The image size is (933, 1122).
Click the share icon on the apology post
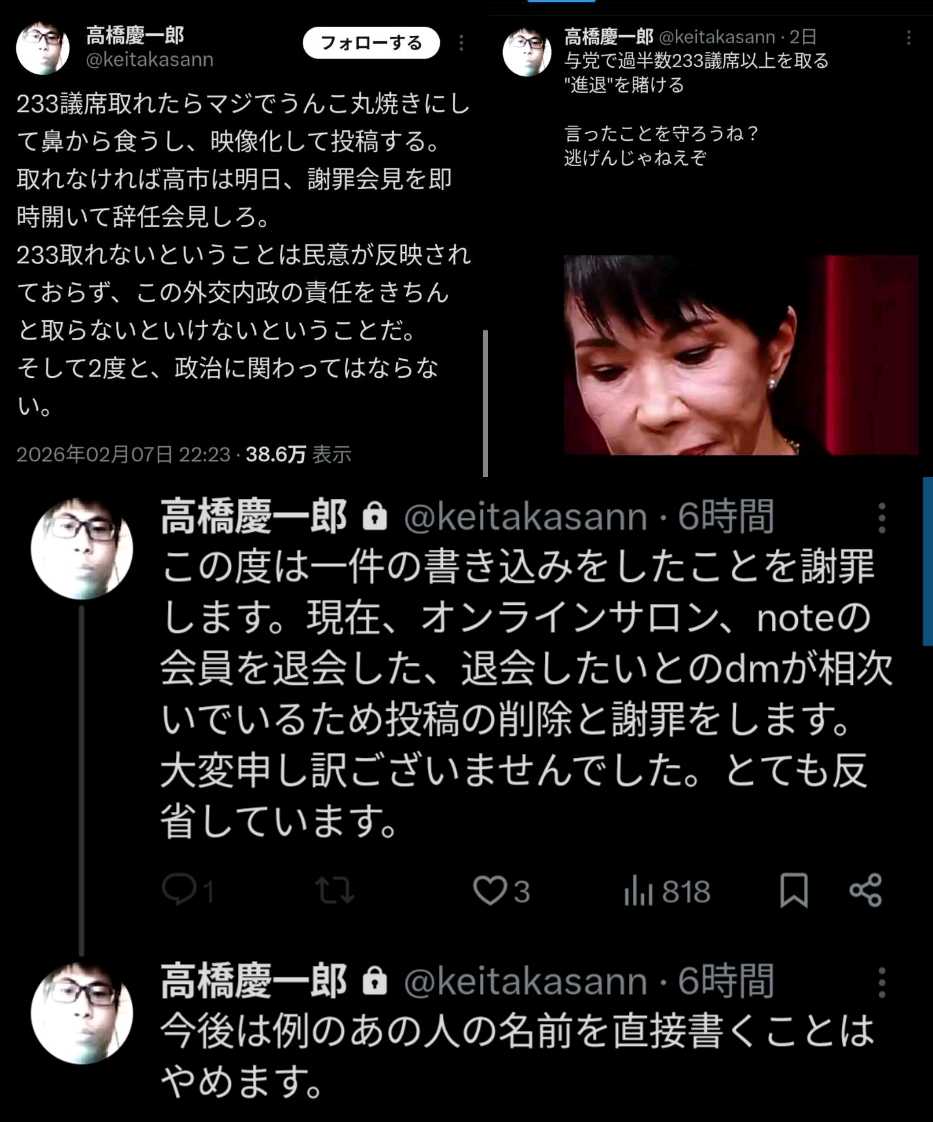866,891
